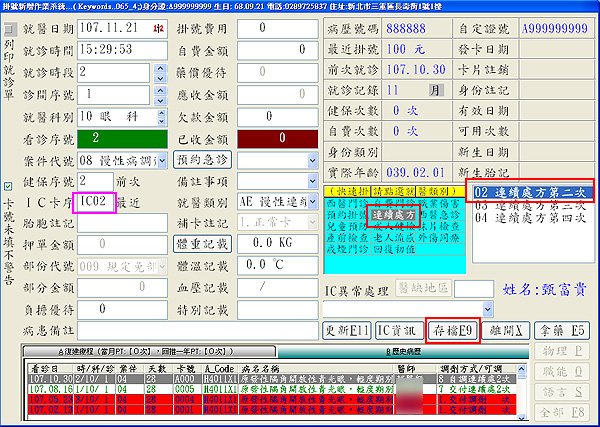Click the 更新F11 button
The image size is (600, 427).
click(x=346, y=329)
